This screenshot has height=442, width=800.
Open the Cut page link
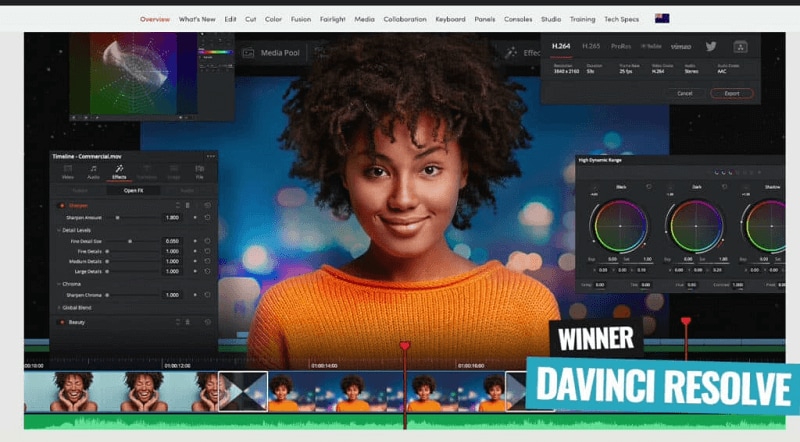point(251,19)
